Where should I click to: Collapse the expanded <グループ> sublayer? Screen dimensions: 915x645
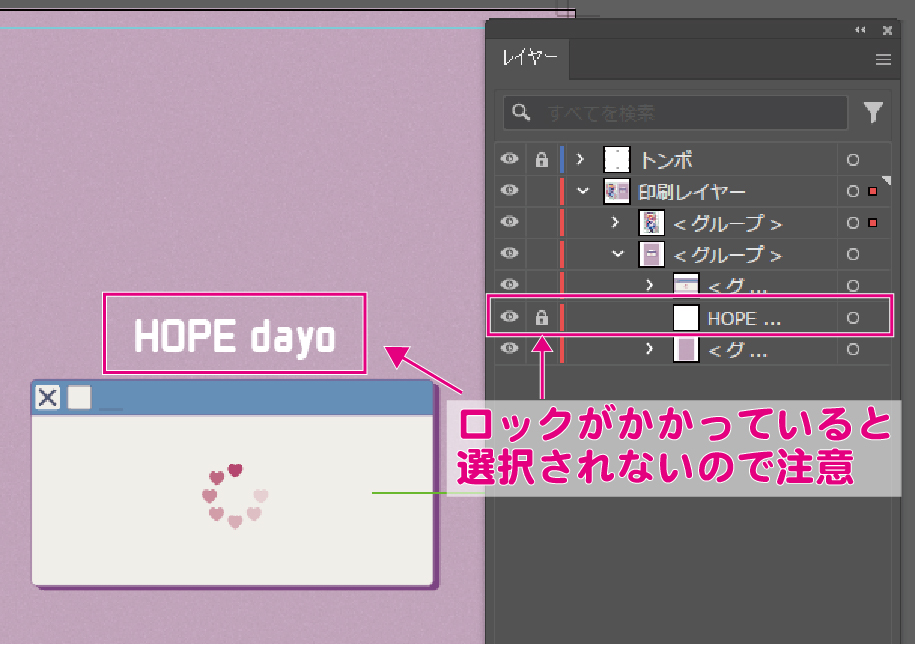click(618, 255)
